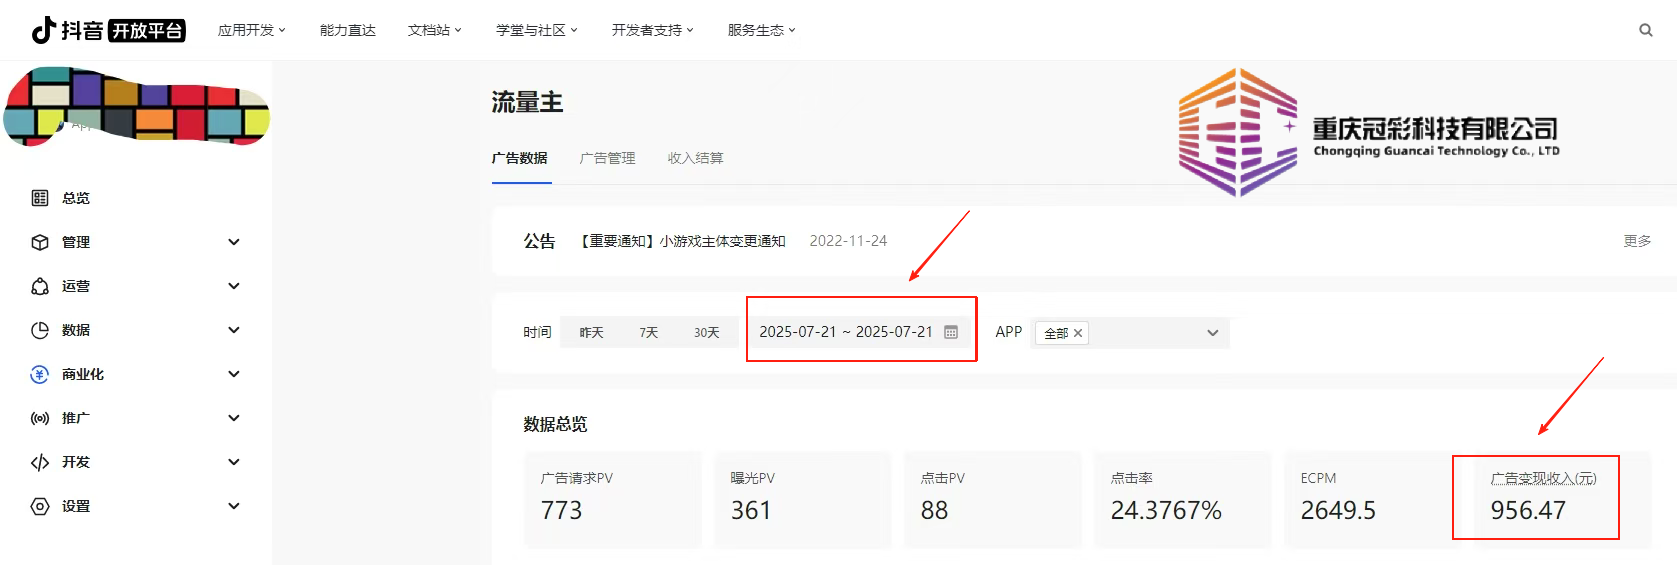Select the 昨天 time filter
Viewport: 1677px width, 565px height.
pos(592,332)
